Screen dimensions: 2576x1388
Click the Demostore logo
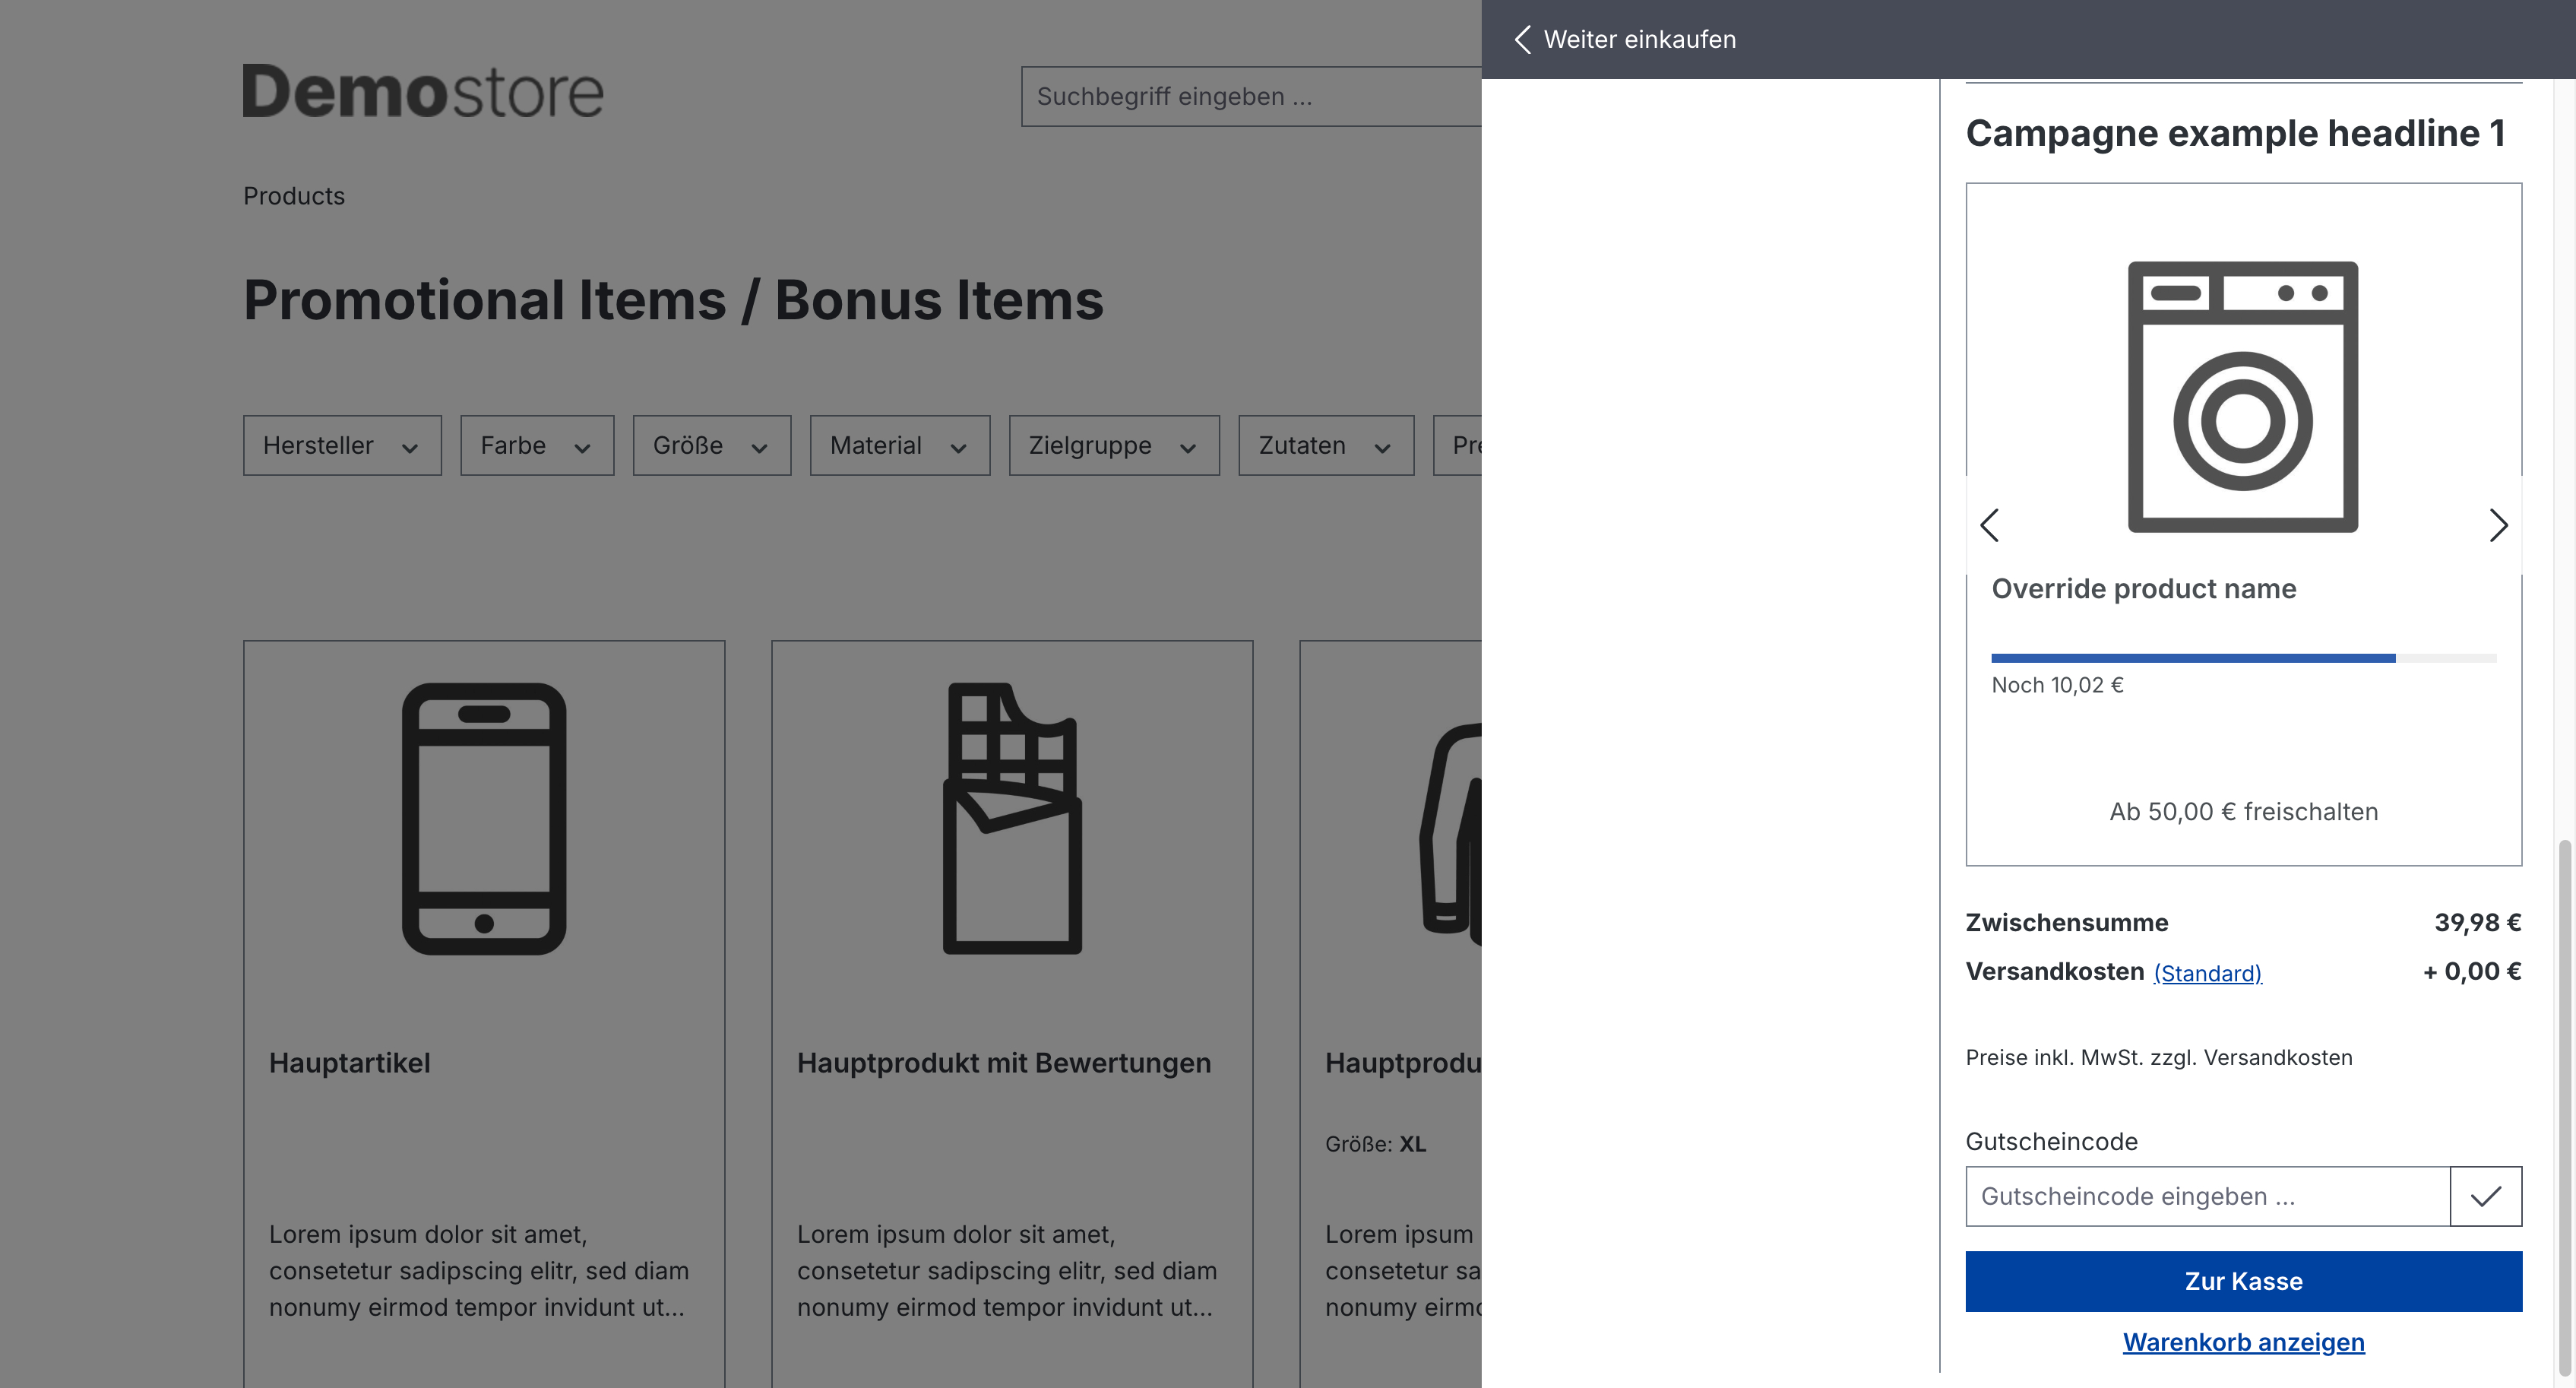pos(423,92)
